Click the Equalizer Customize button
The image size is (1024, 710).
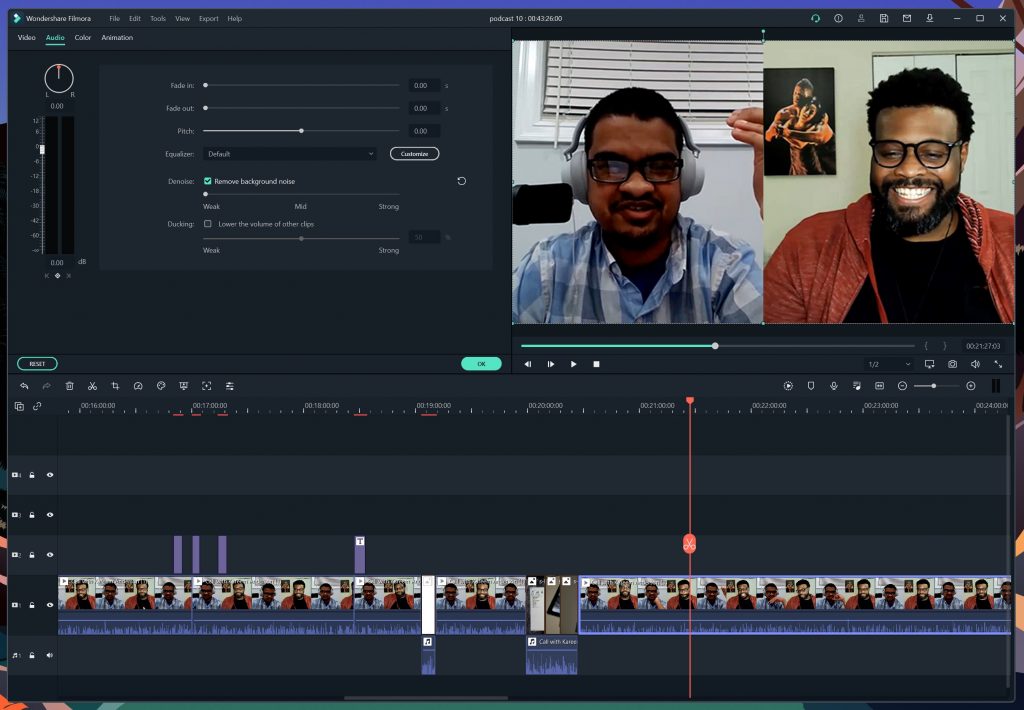[415, 153]
